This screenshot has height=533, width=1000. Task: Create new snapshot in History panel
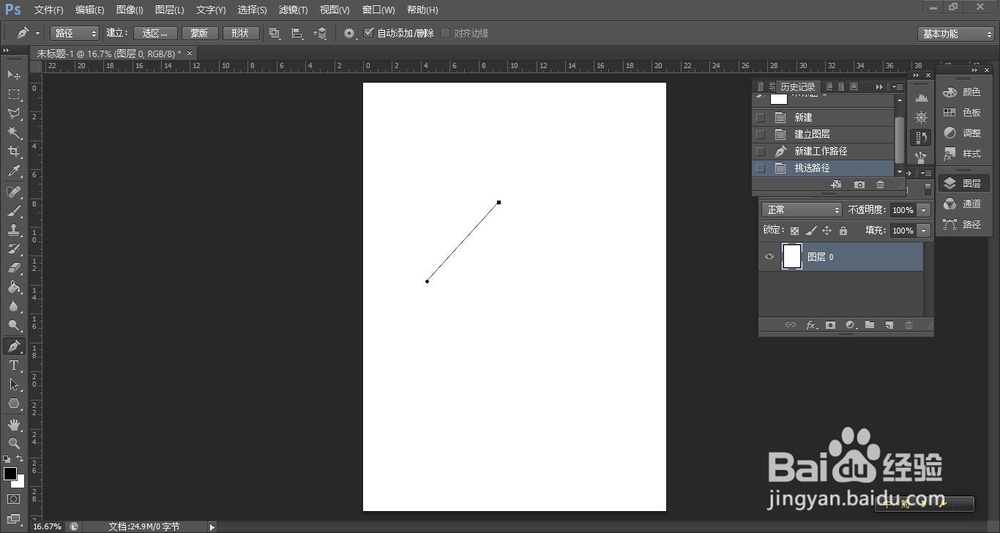pos(859,184)
